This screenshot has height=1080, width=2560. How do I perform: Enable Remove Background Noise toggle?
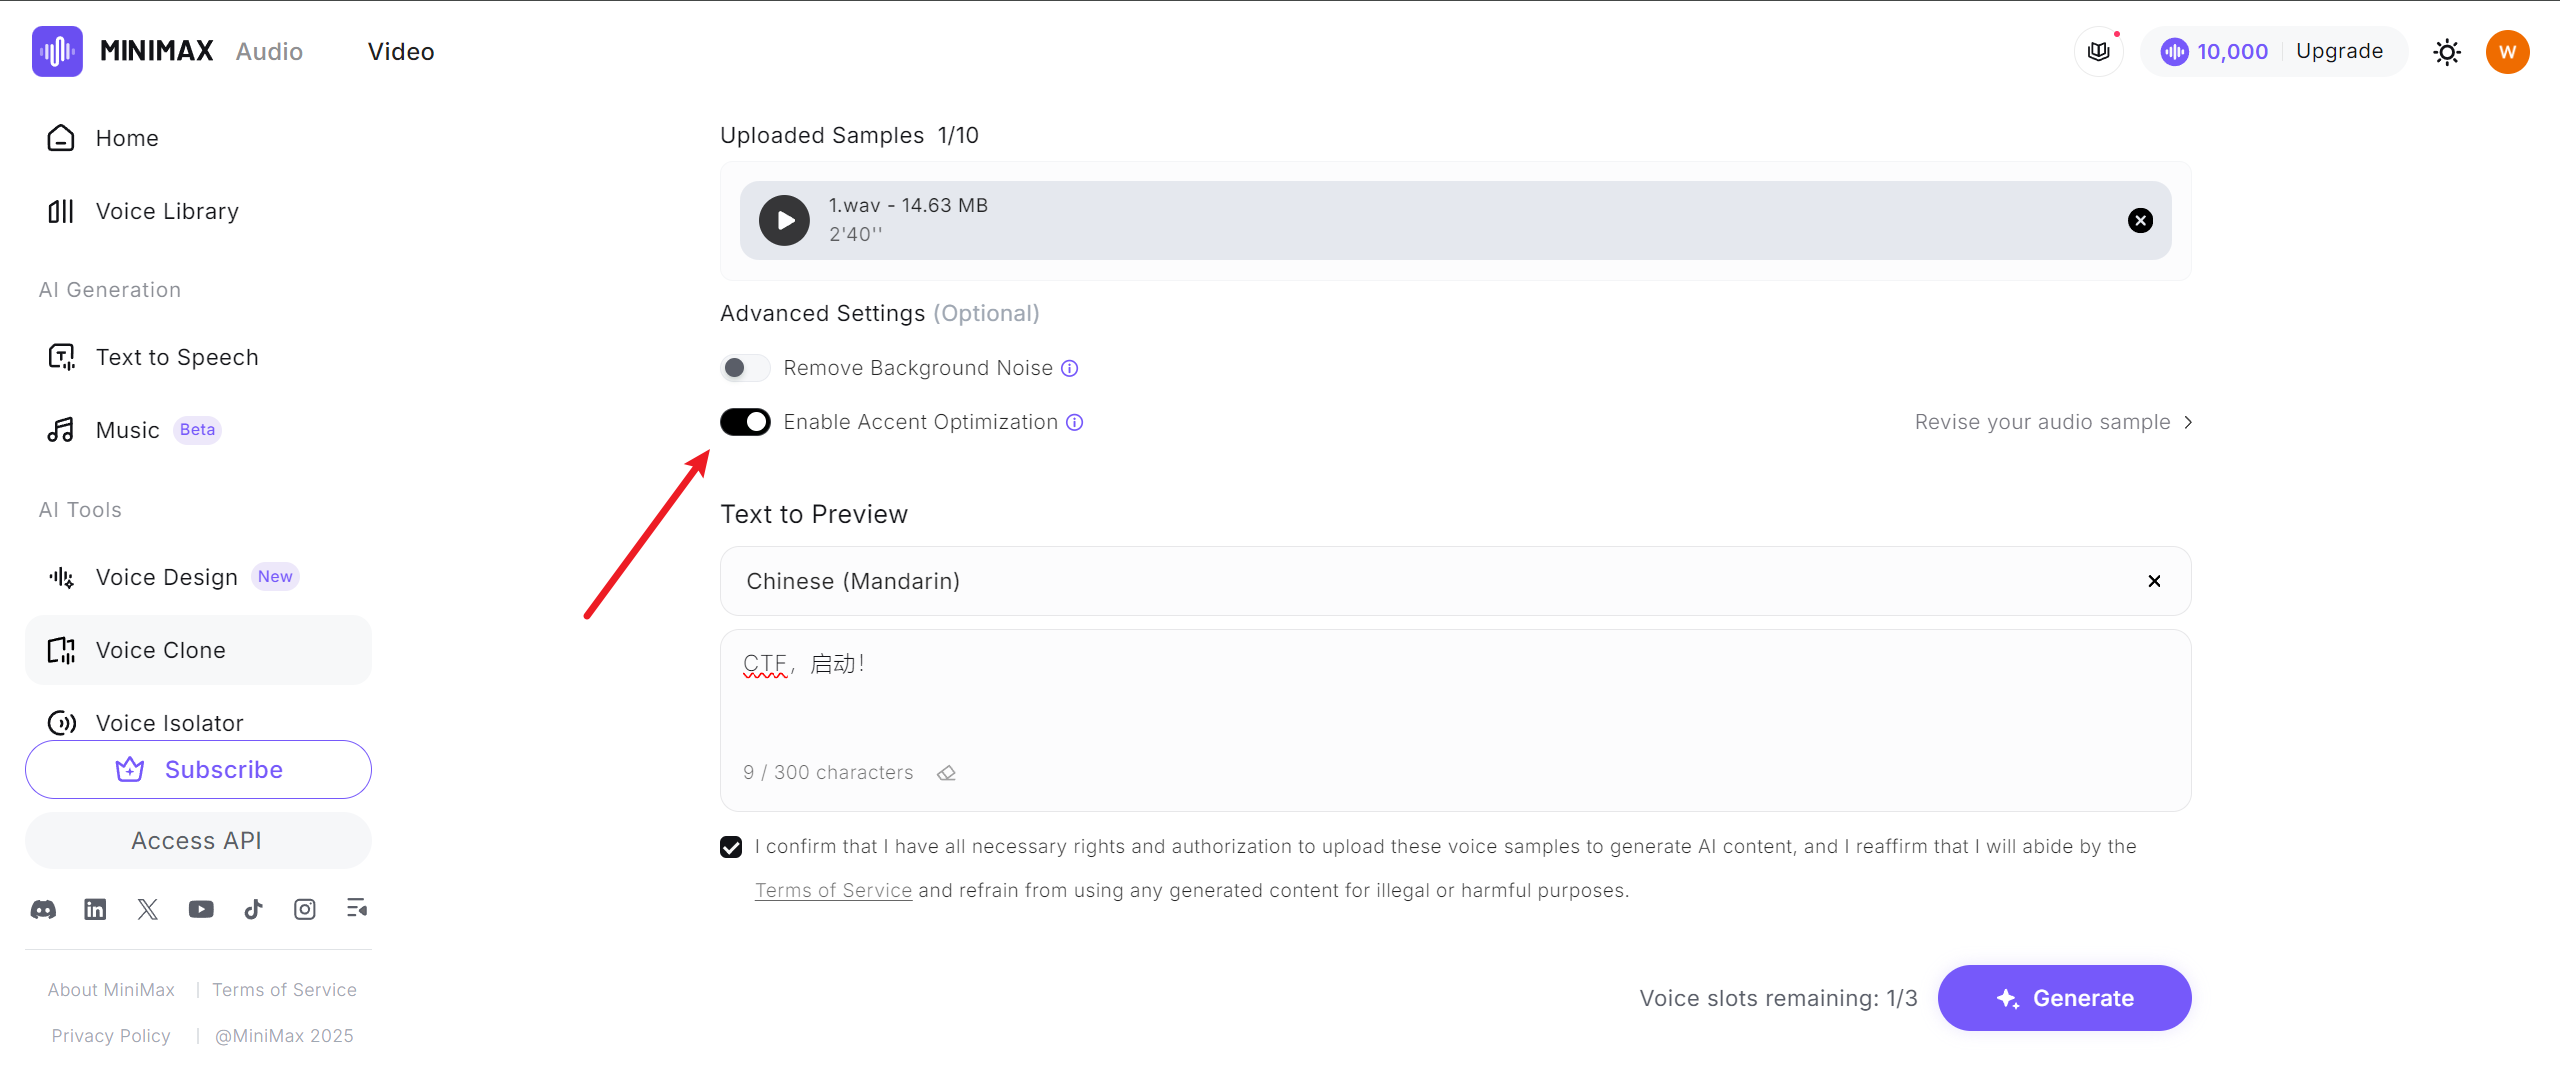click(745, 368)
